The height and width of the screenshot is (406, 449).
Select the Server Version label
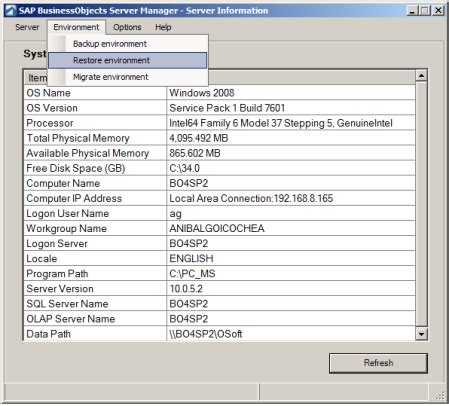point(95,288)
